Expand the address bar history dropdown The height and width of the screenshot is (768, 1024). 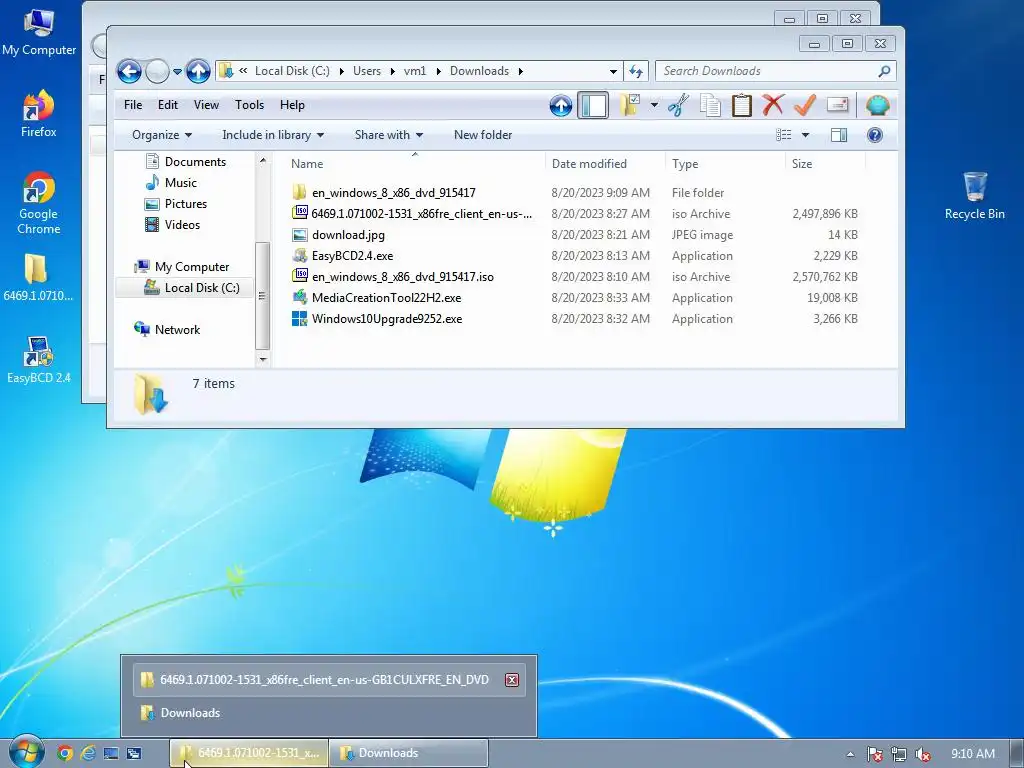pyautogui.click(x=613, y=71)
